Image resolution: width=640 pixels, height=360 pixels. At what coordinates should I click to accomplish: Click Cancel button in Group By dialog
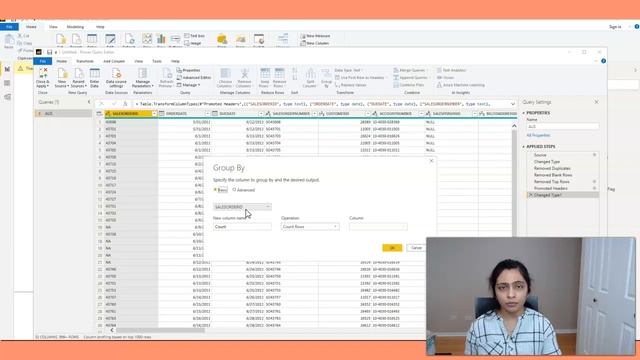tap(416, 248)
